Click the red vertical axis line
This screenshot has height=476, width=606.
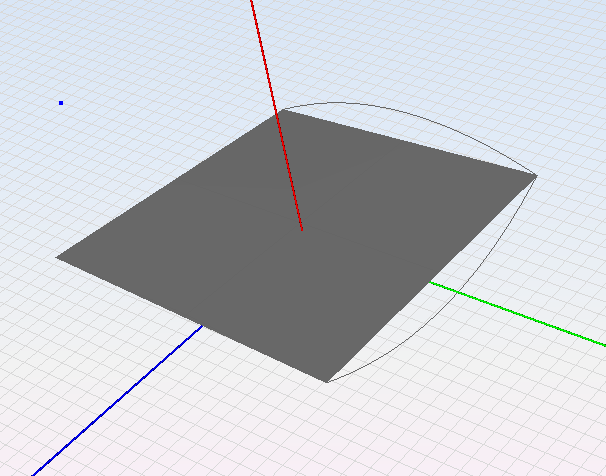[x=265, y=62]
